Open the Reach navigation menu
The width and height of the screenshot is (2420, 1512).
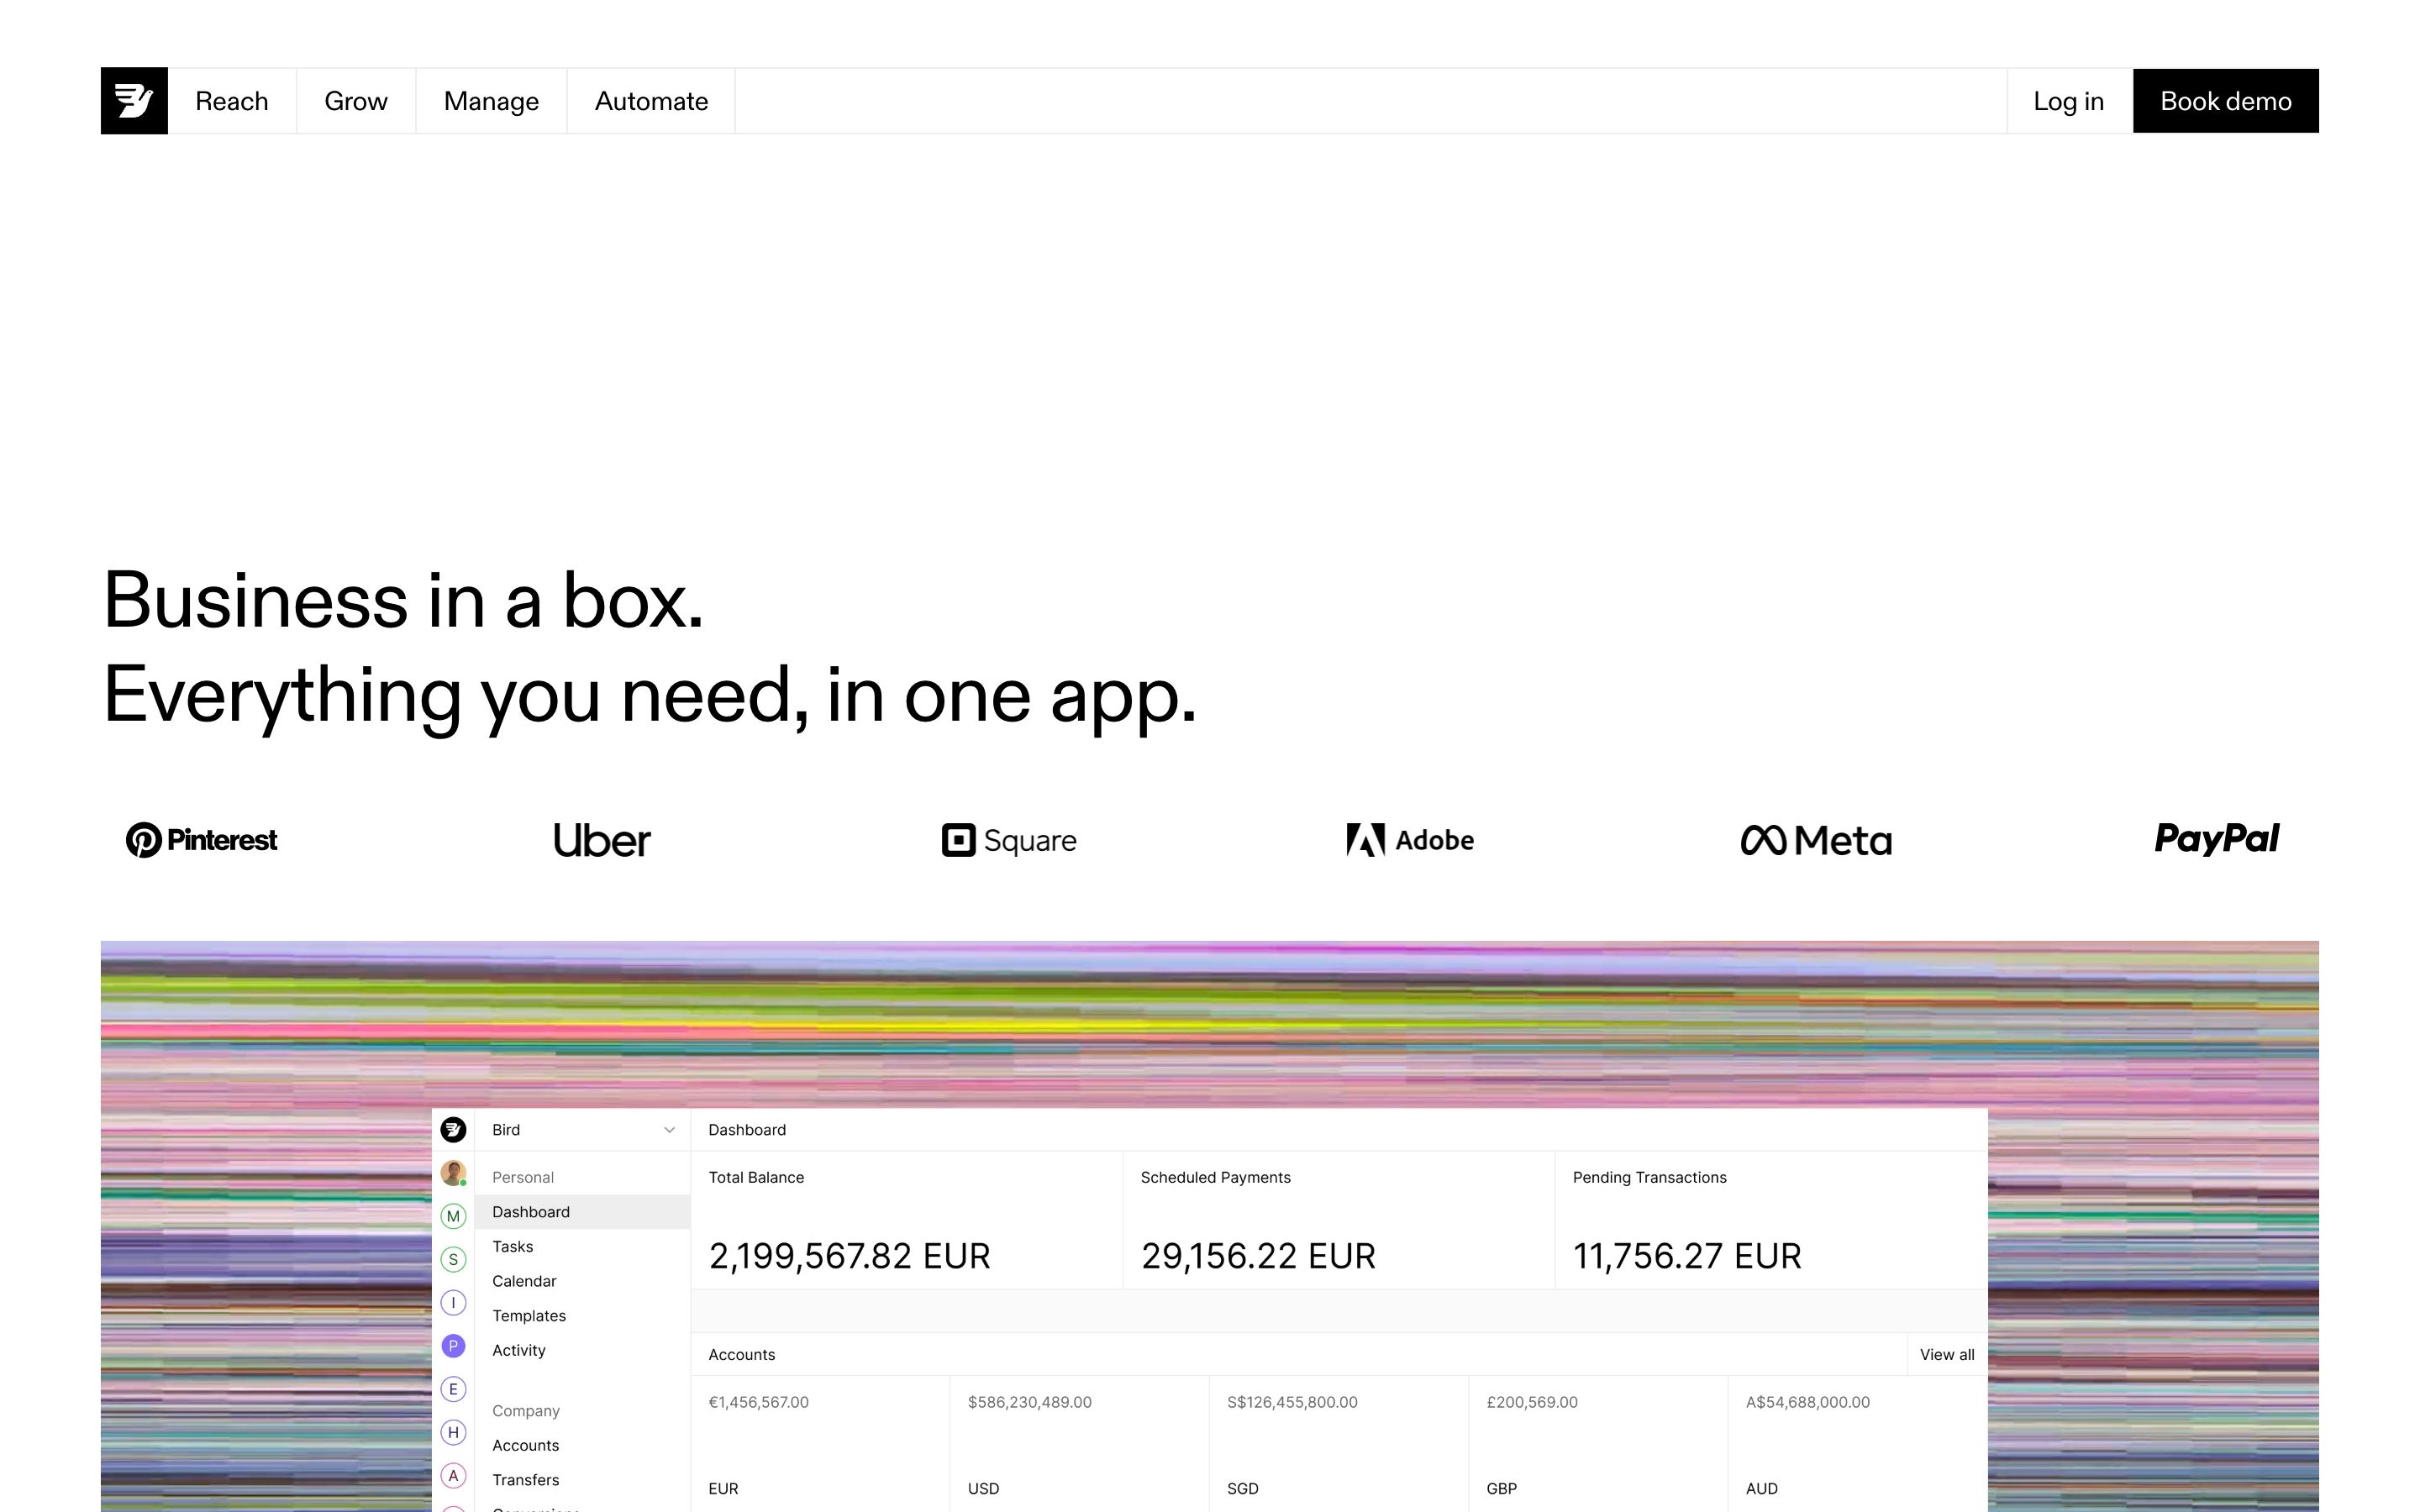point(231,101)
